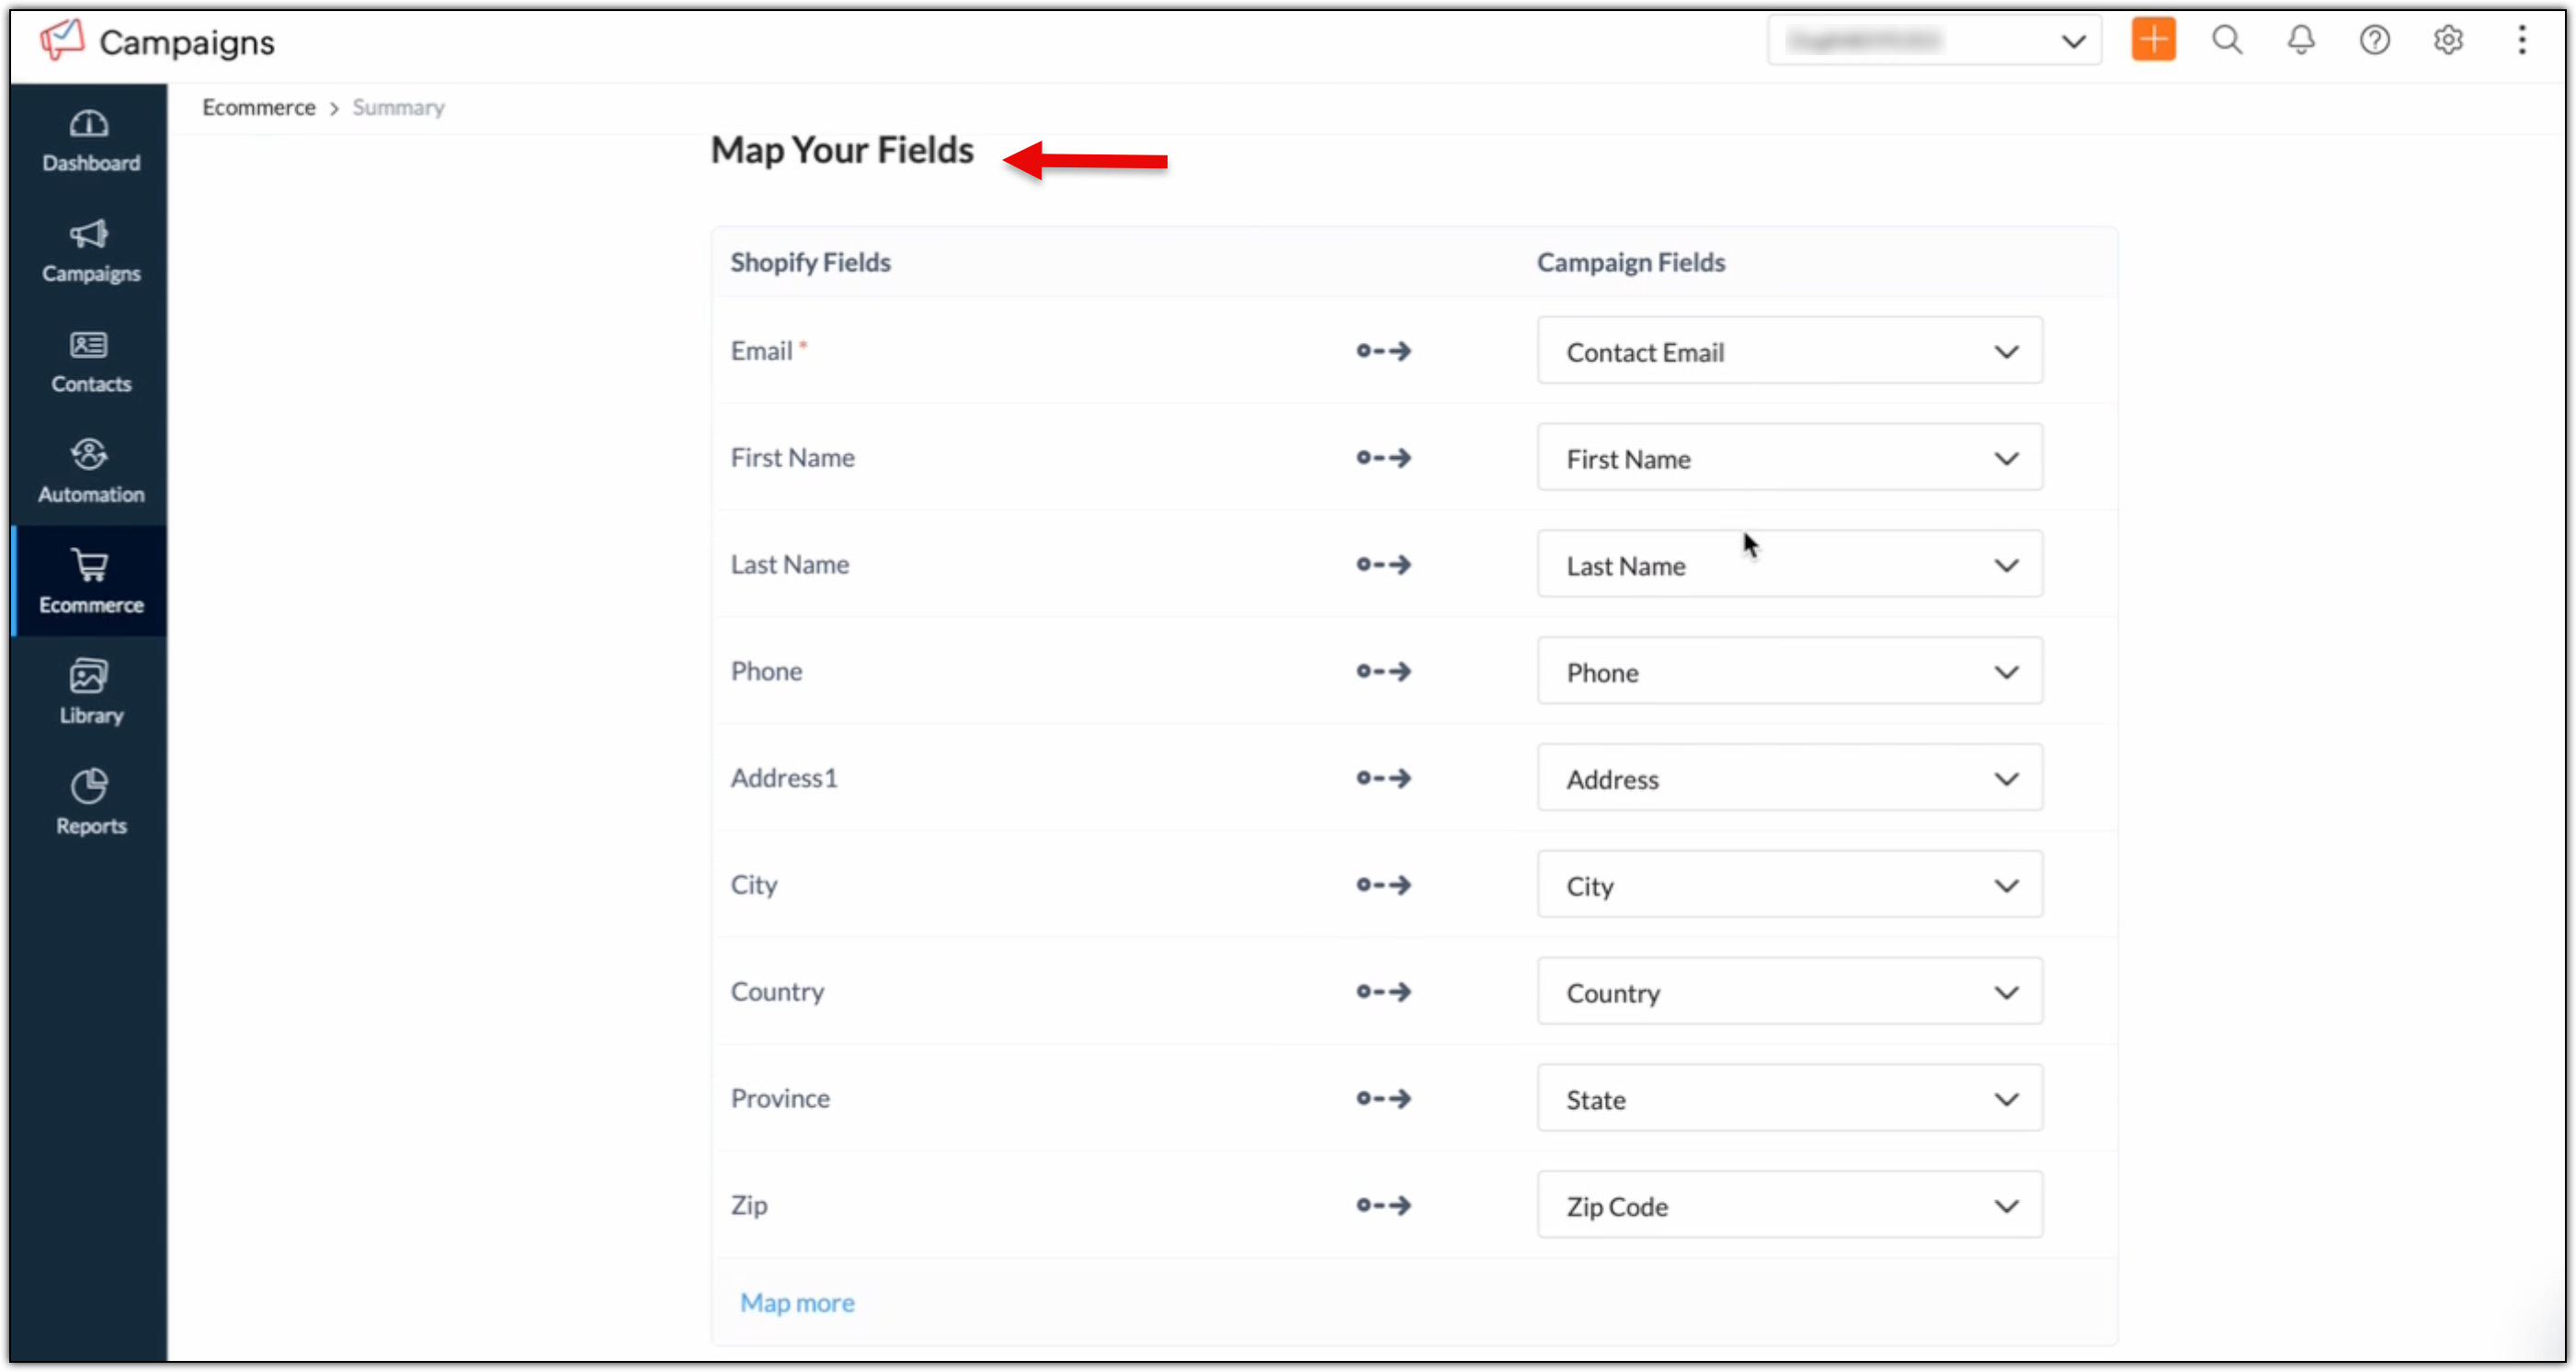This screenshot has height=1372, width=2576.
Task: Open the Library section
Action: click(90, 692)
